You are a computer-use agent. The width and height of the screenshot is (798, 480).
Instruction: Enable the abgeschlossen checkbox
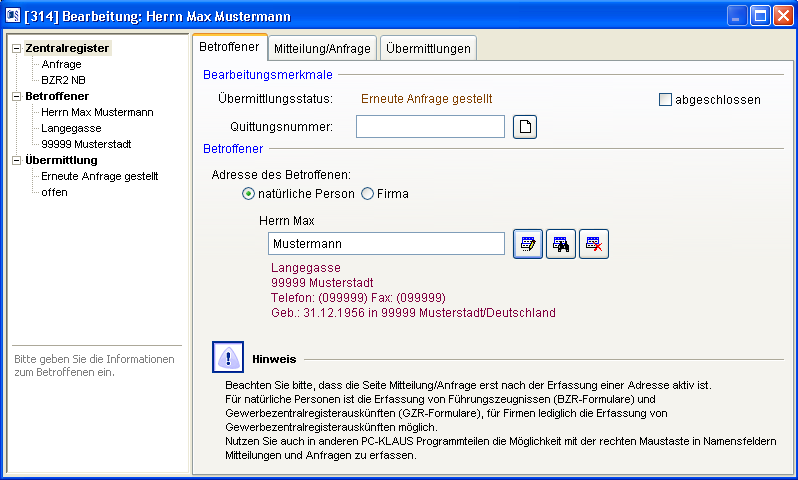point(666,100)
